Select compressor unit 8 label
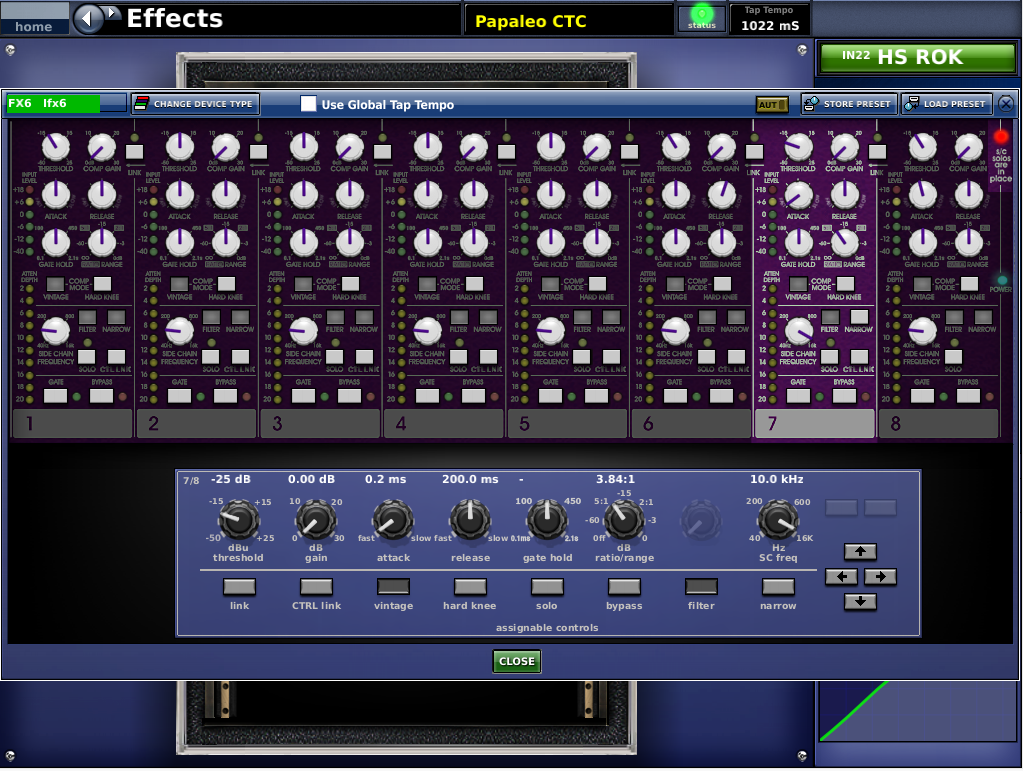 coord(938,424)
